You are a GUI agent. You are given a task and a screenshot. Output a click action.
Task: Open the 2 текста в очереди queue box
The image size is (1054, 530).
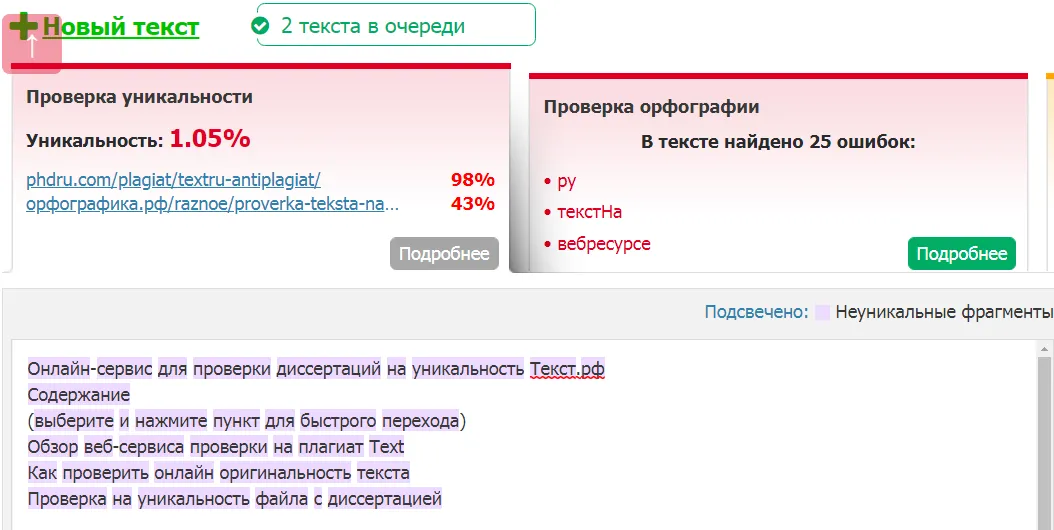coord(396,25)
